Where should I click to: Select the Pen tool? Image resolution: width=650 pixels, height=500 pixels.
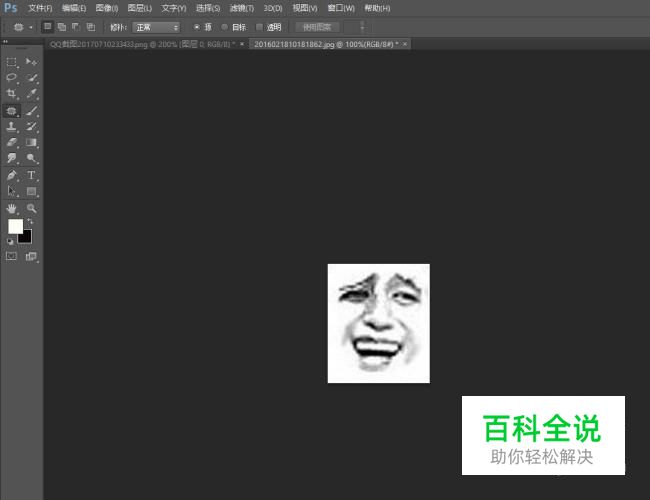tap(11, 175)
